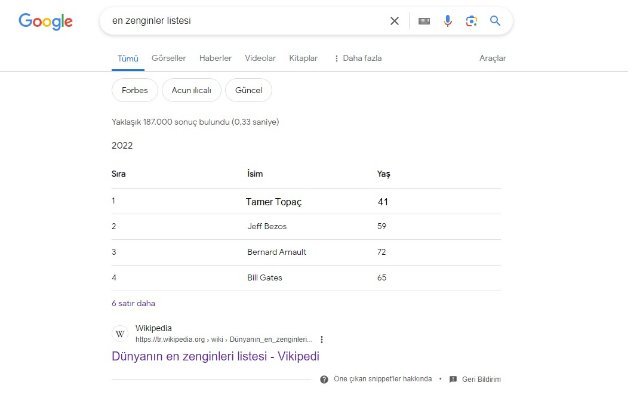640x398 pixels.
Task: Click the age value 72
Action: (x=382, y=252)
